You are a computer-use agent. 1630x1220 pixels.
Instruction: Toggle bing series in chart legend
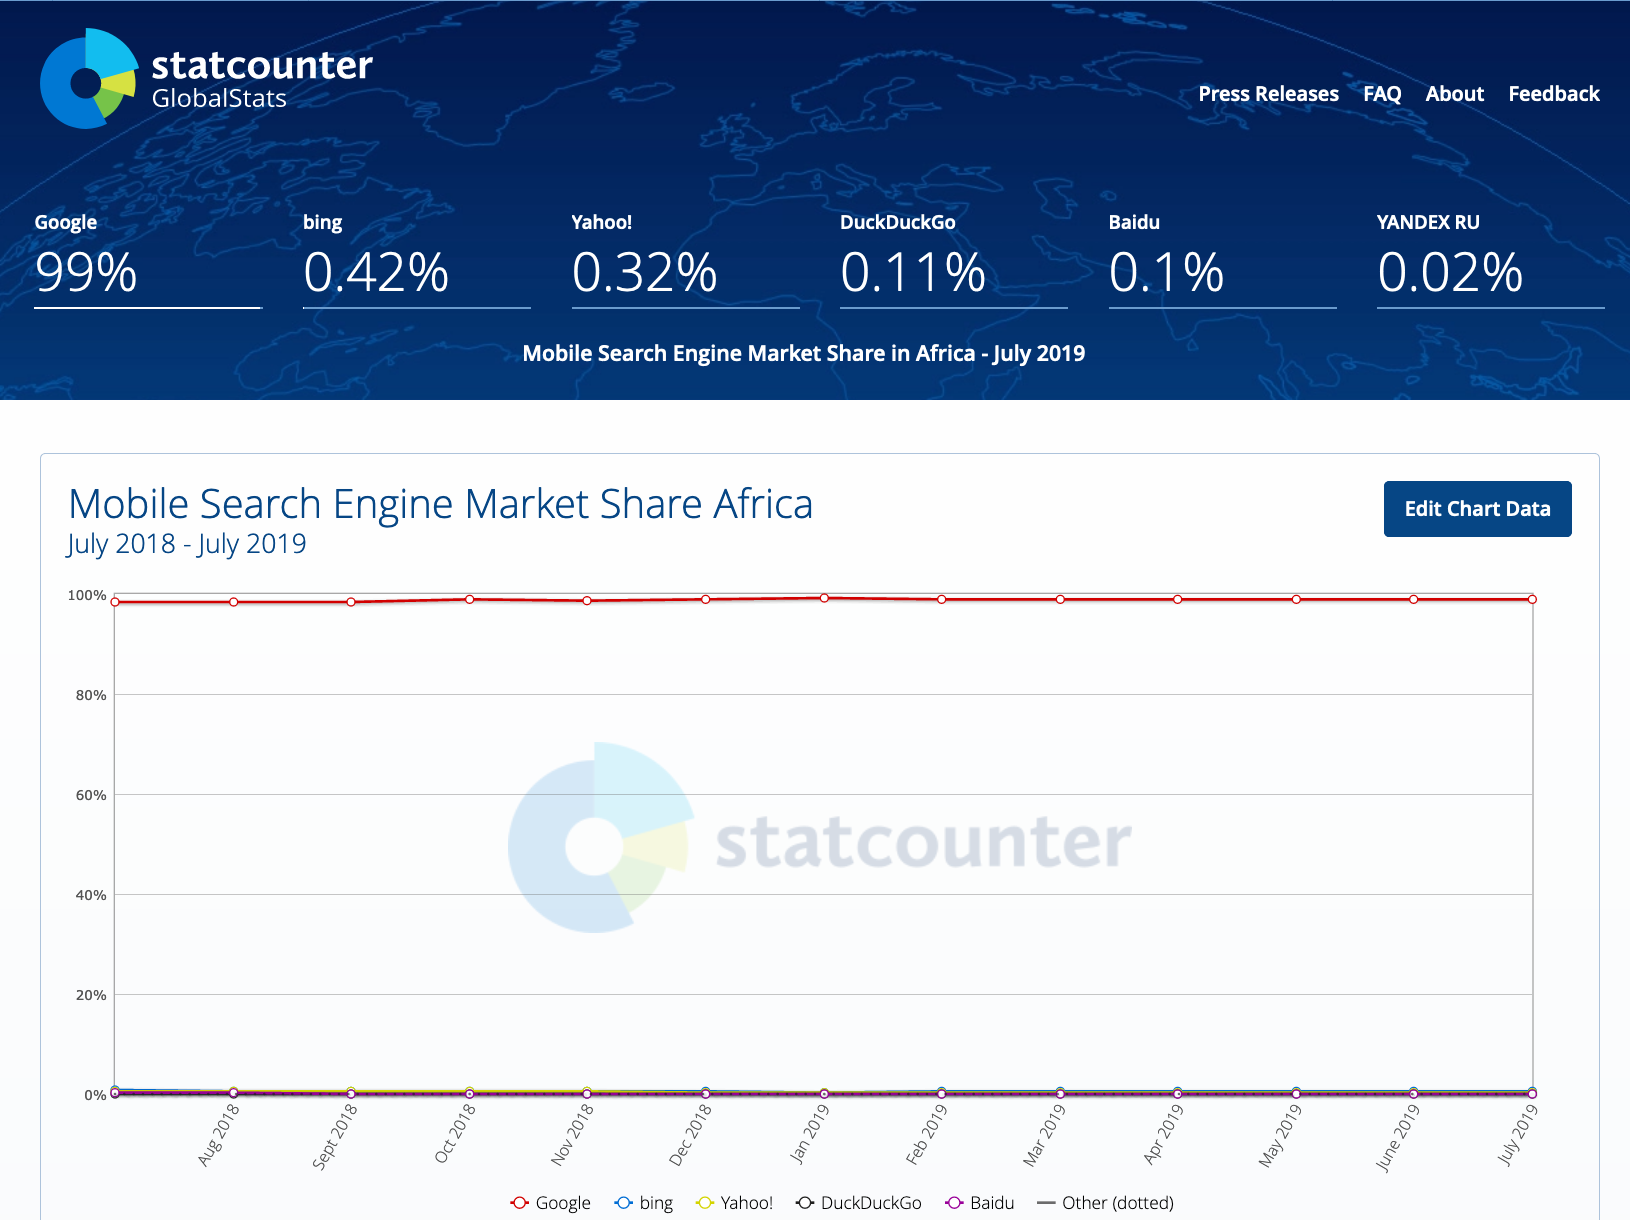pyautogui.click(x=644, y=1203)
